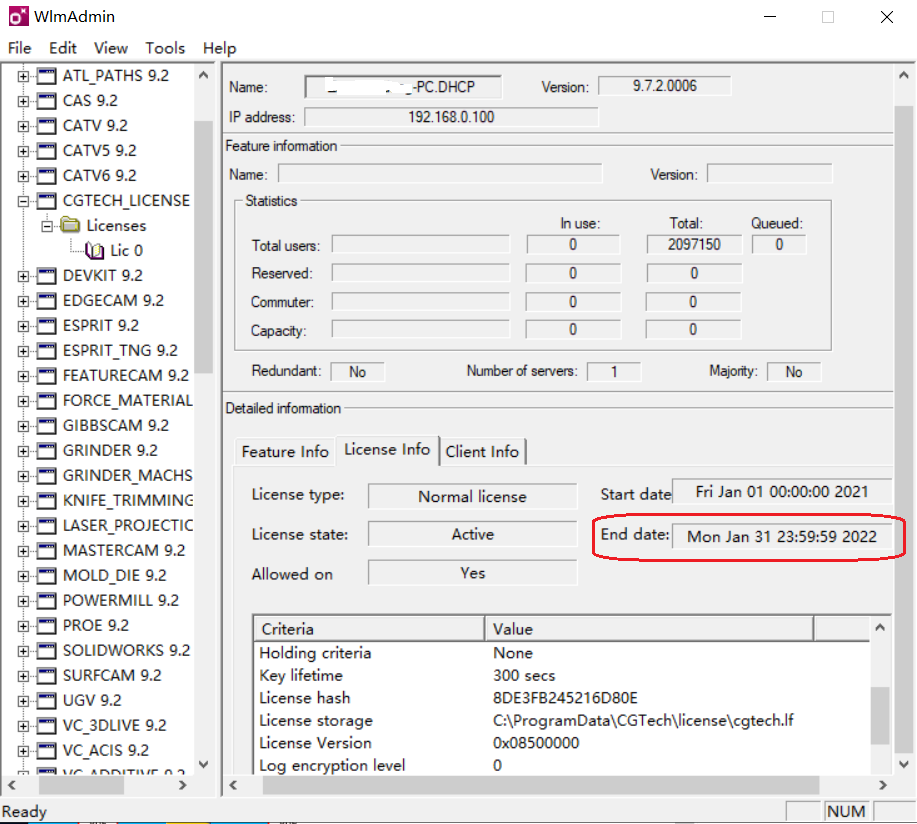Expand the EDGECAM 9.2 tree node
The height and width of the screenshot is (824, 917).
click(23, 301)
